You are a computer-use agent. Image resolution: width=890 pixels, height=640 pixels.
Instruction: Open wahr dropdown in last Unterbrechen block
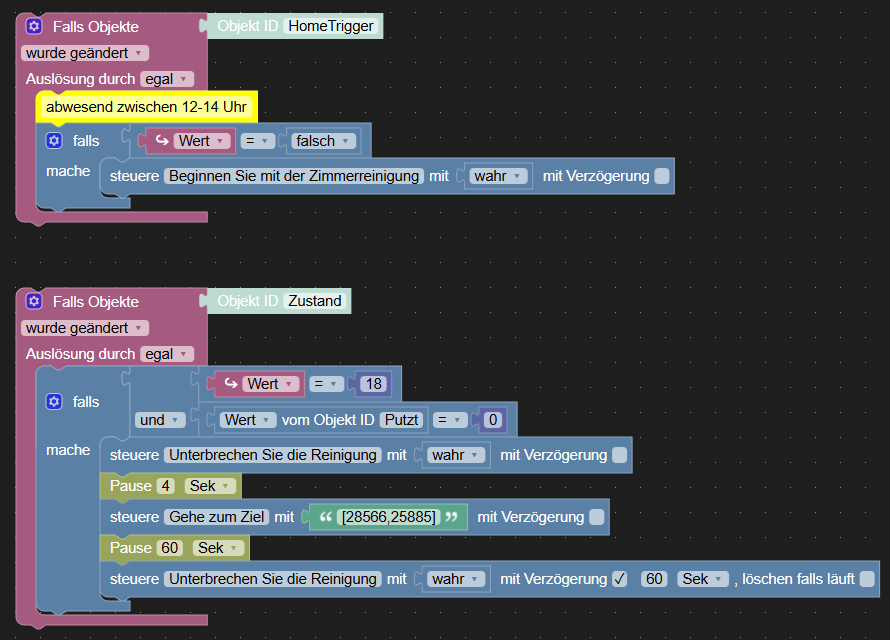click(456, 579)
